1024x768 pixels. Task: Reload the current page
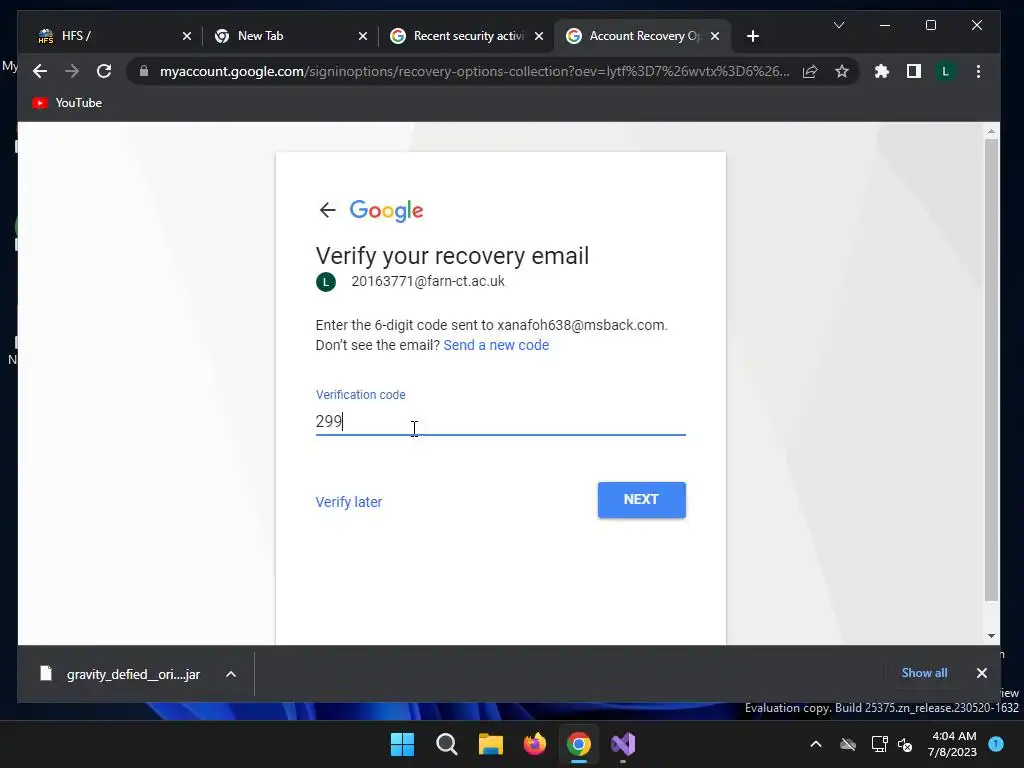[104, 71]
